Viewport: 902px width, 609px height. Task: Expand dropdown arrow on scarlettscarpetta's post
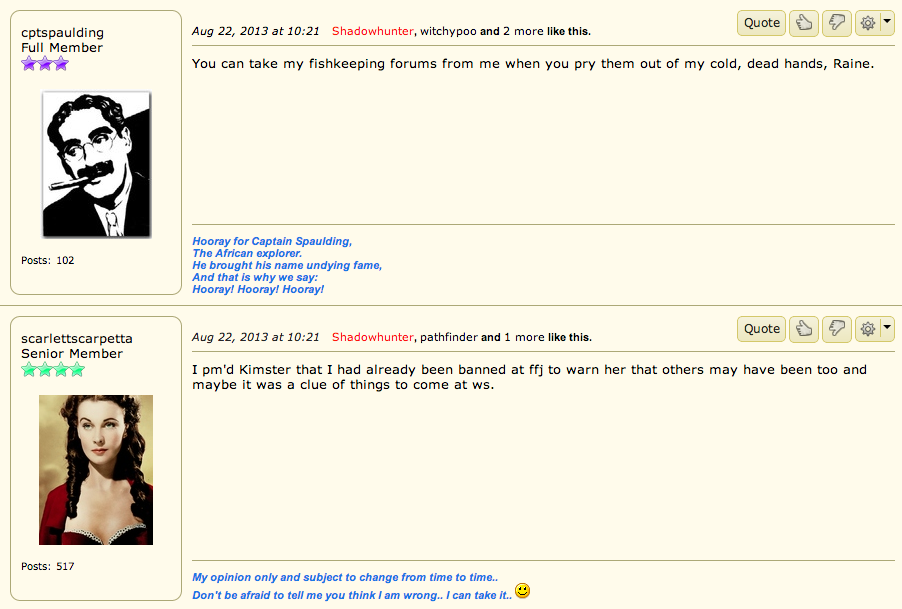887,328
